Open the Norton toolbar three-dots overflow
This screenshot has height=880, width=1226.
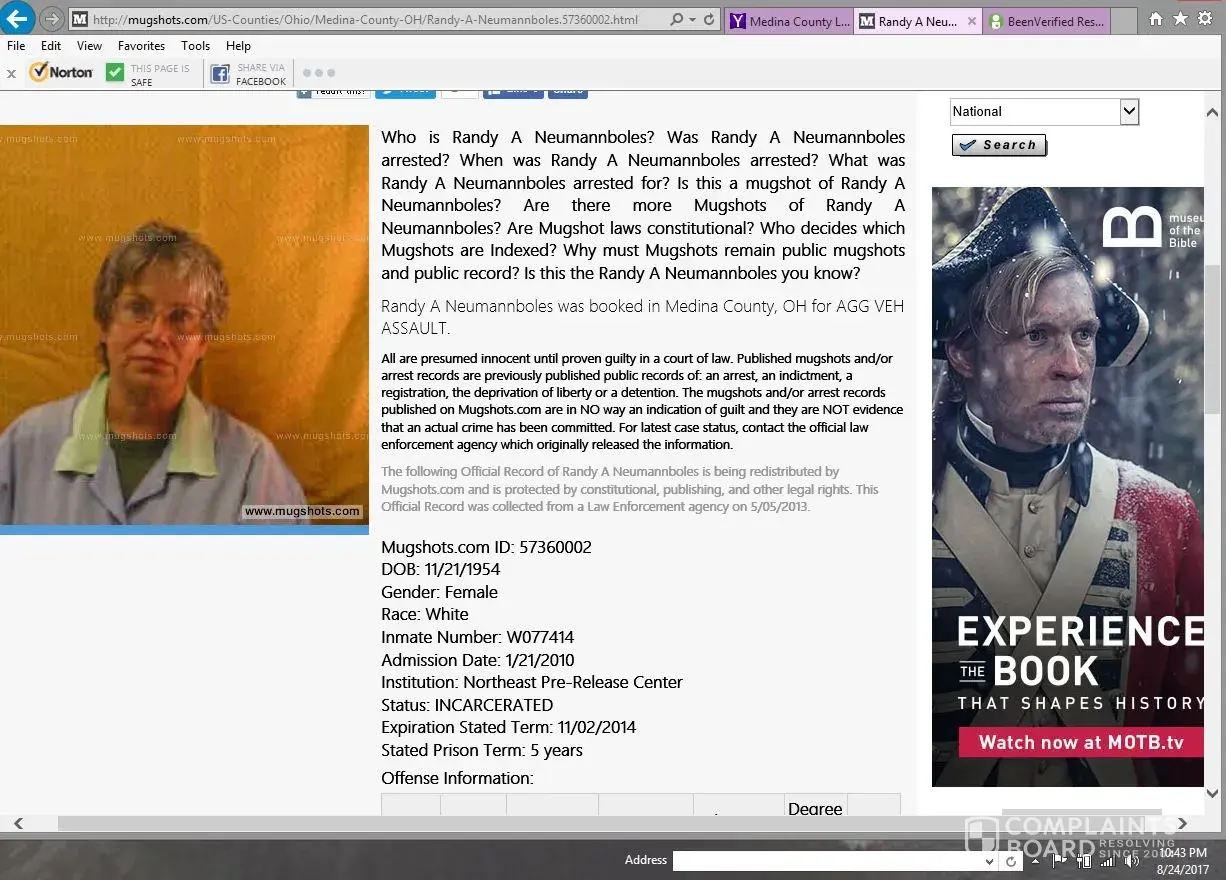tap(318, 73)
